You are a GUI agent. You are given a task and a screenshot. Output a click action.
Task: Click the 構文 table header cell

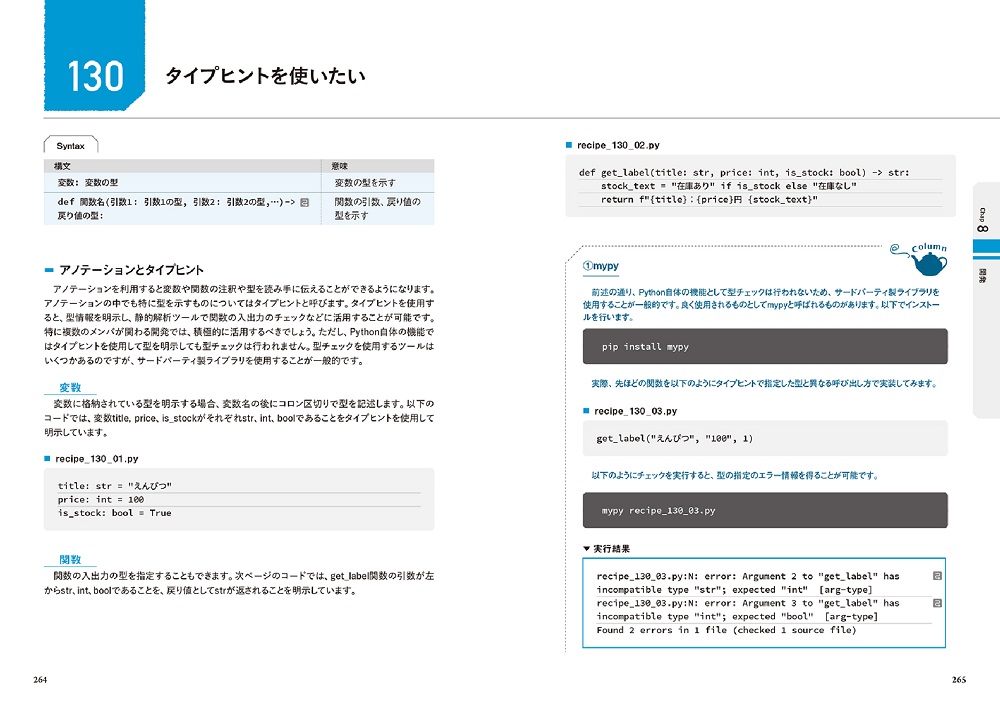pyautogui.click(x=182, y=166)
